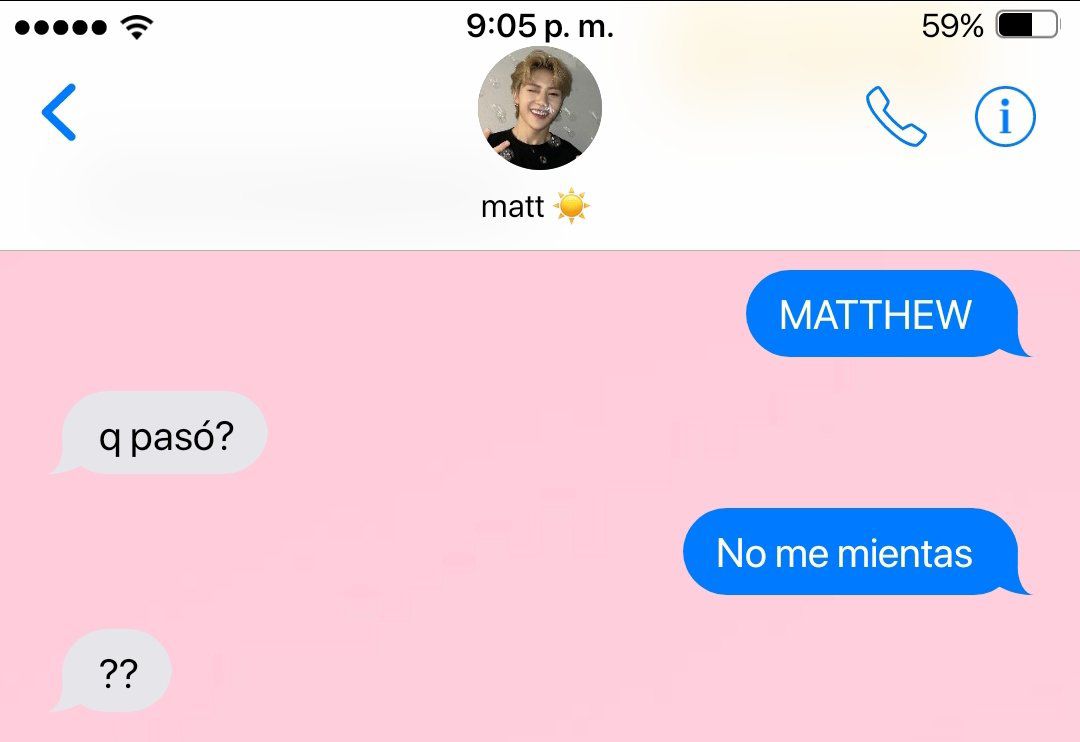This screenshot has height=742, width=1080.
Task: Go back using the blue chevron arrow
Action: click(59, 112)
